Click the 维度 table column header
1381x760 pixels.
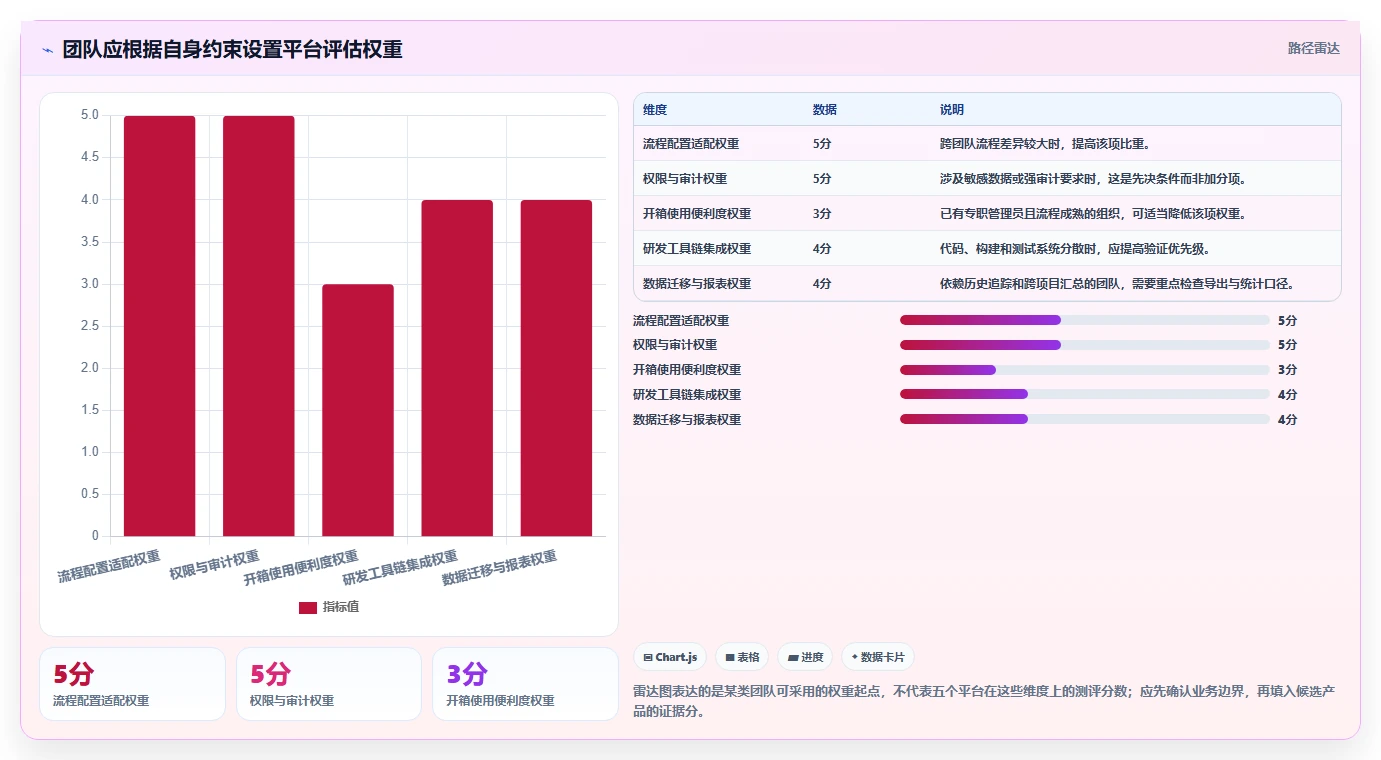(655, 110)
